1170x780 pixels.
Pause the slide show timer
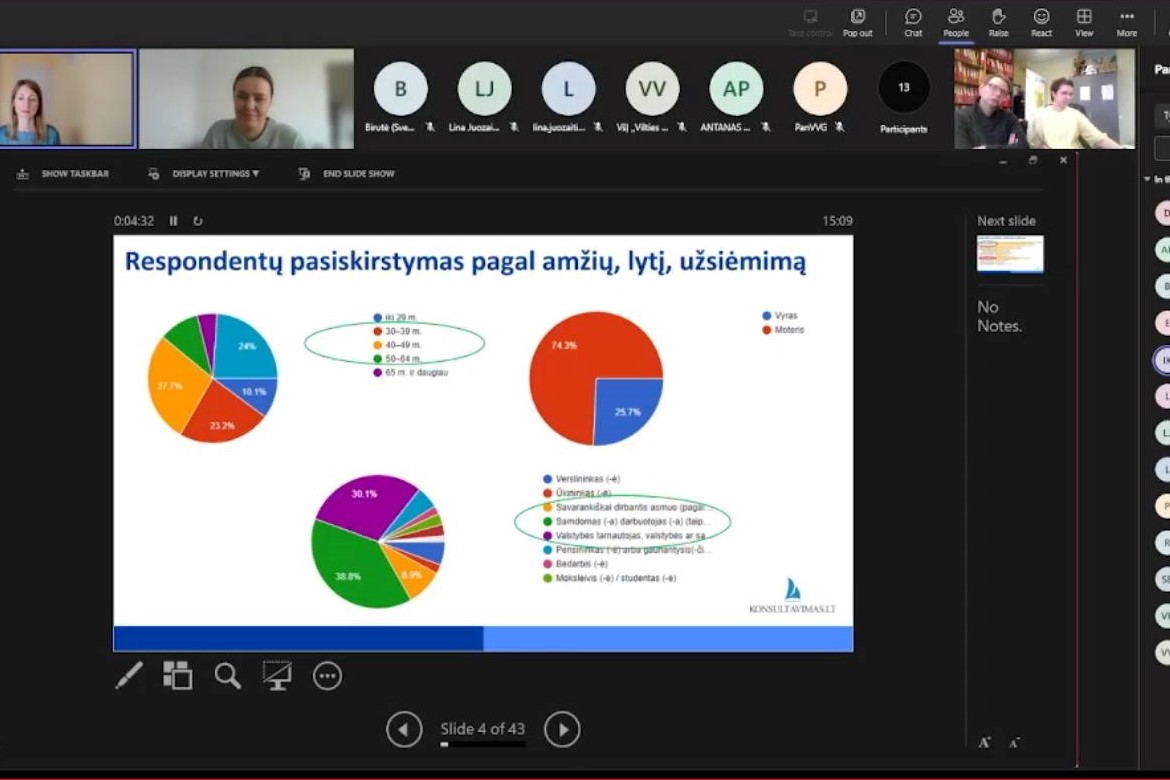[x=173, y=221]
